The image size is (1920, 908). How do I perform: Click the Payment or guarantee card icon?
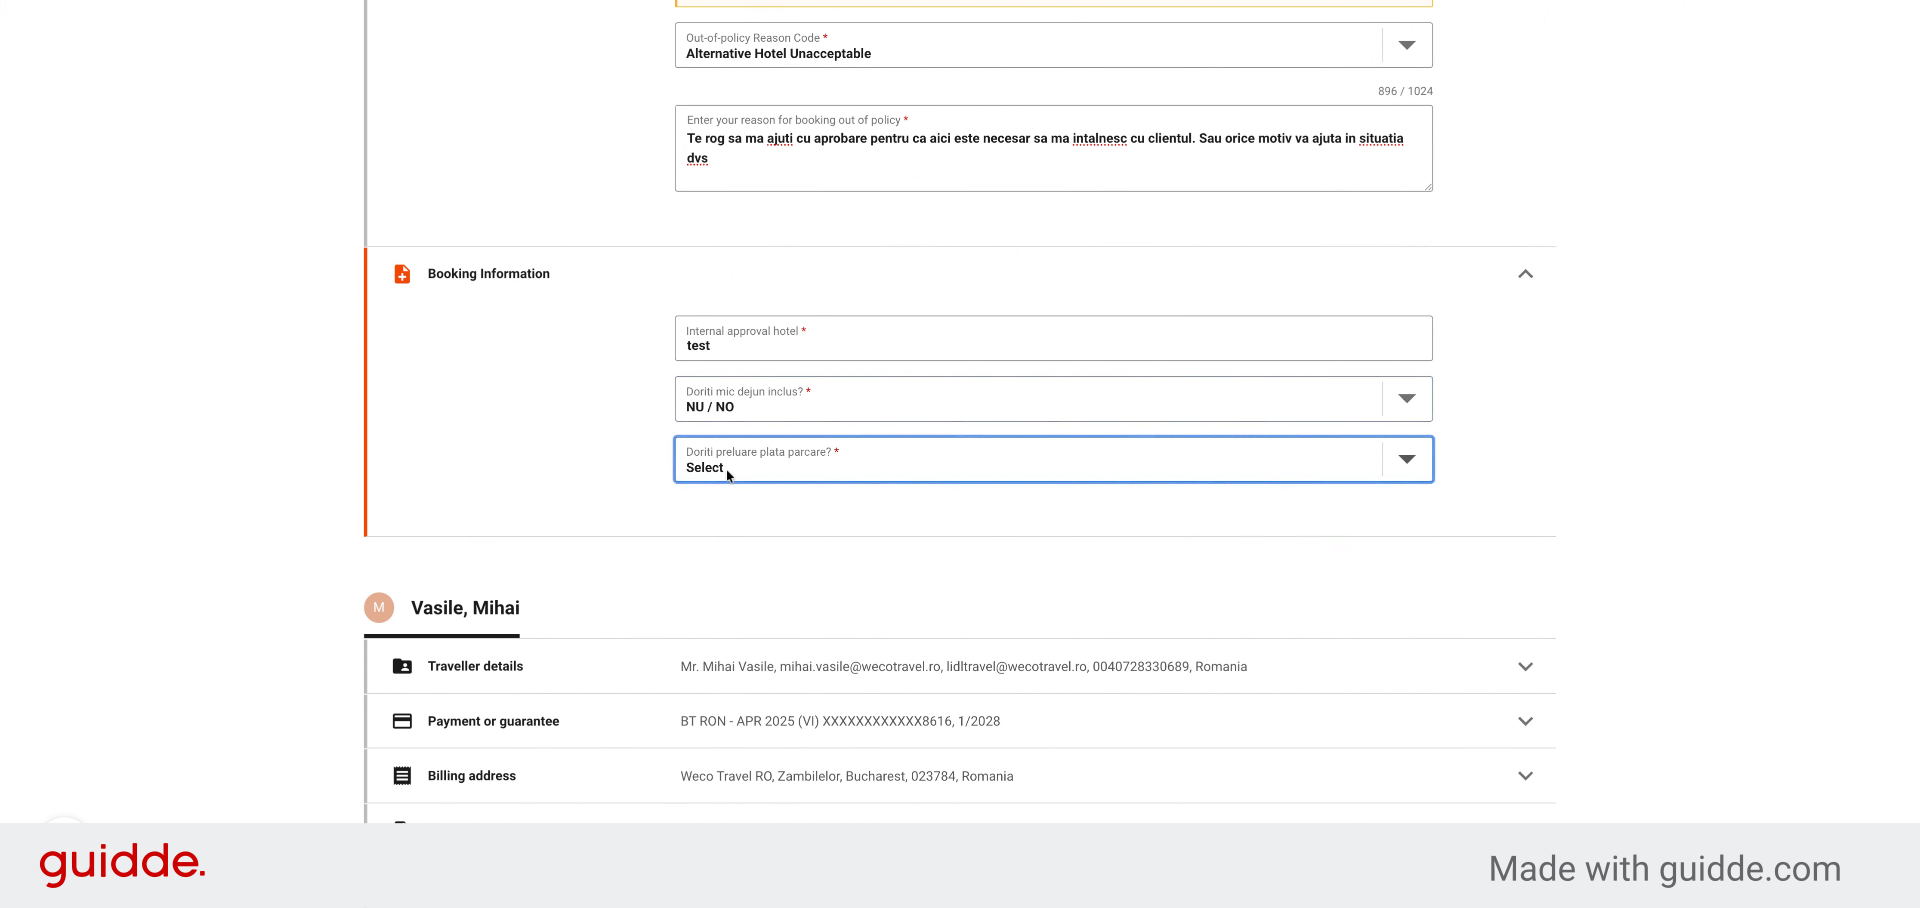[402, 721]
